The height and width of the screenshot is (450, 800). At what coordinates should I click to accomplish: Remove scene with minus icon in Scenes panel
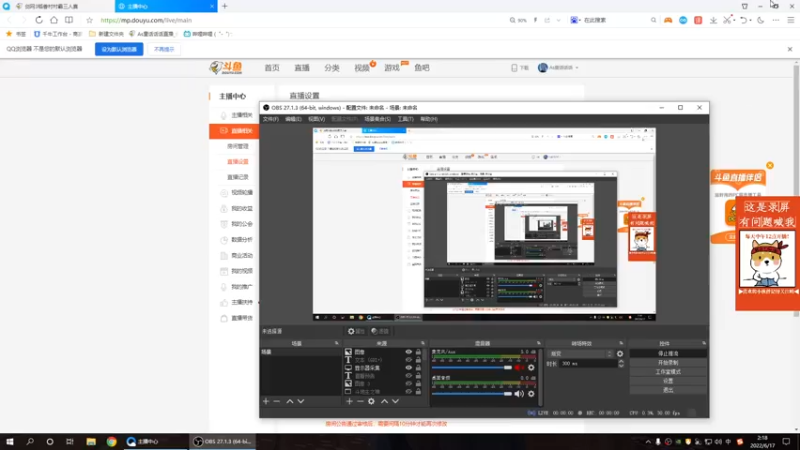coord(277,402)
